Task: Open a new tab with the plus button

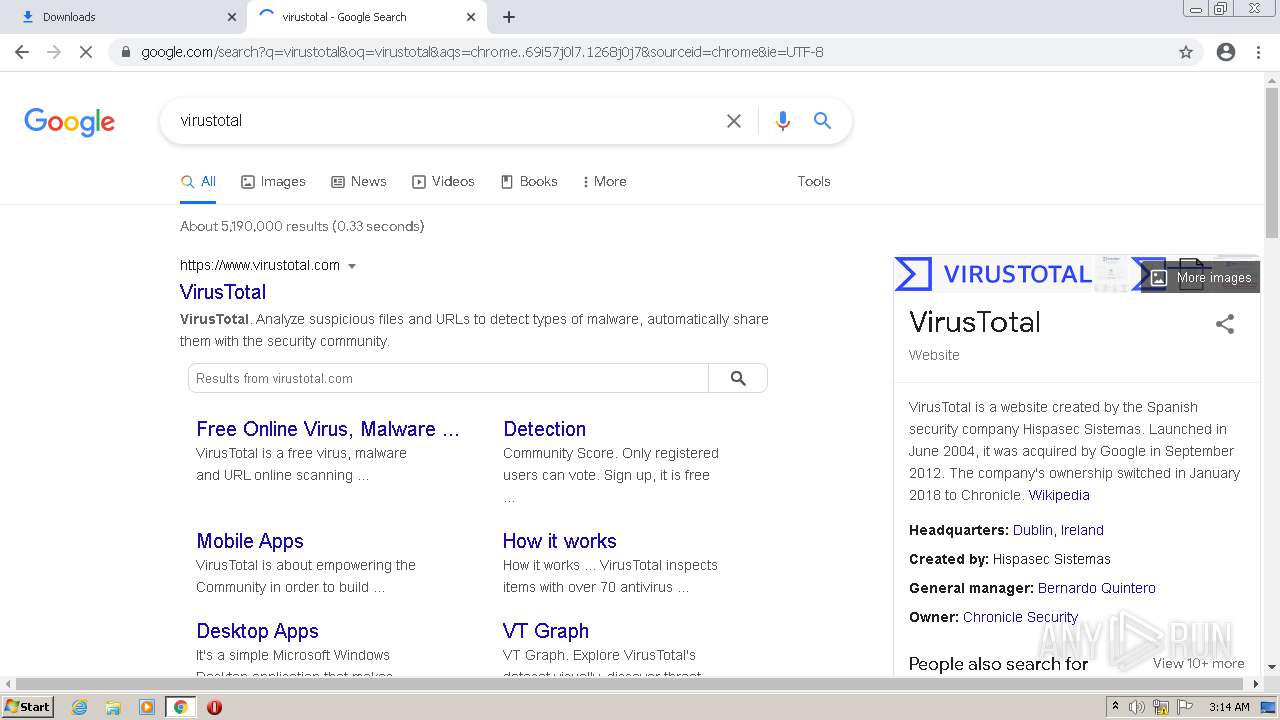Action: click(x=509, y=17)
